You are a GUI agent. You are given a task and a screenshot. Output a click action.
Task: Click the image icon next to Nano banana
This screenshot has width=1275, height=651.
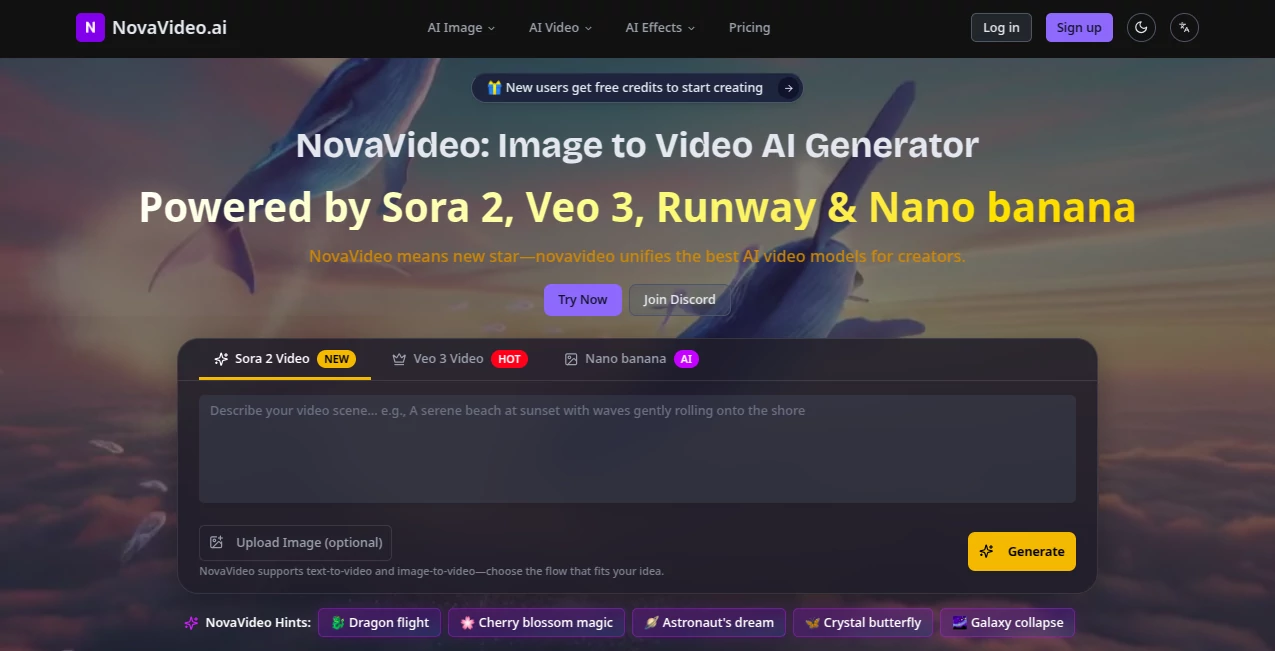coord(570,358)
